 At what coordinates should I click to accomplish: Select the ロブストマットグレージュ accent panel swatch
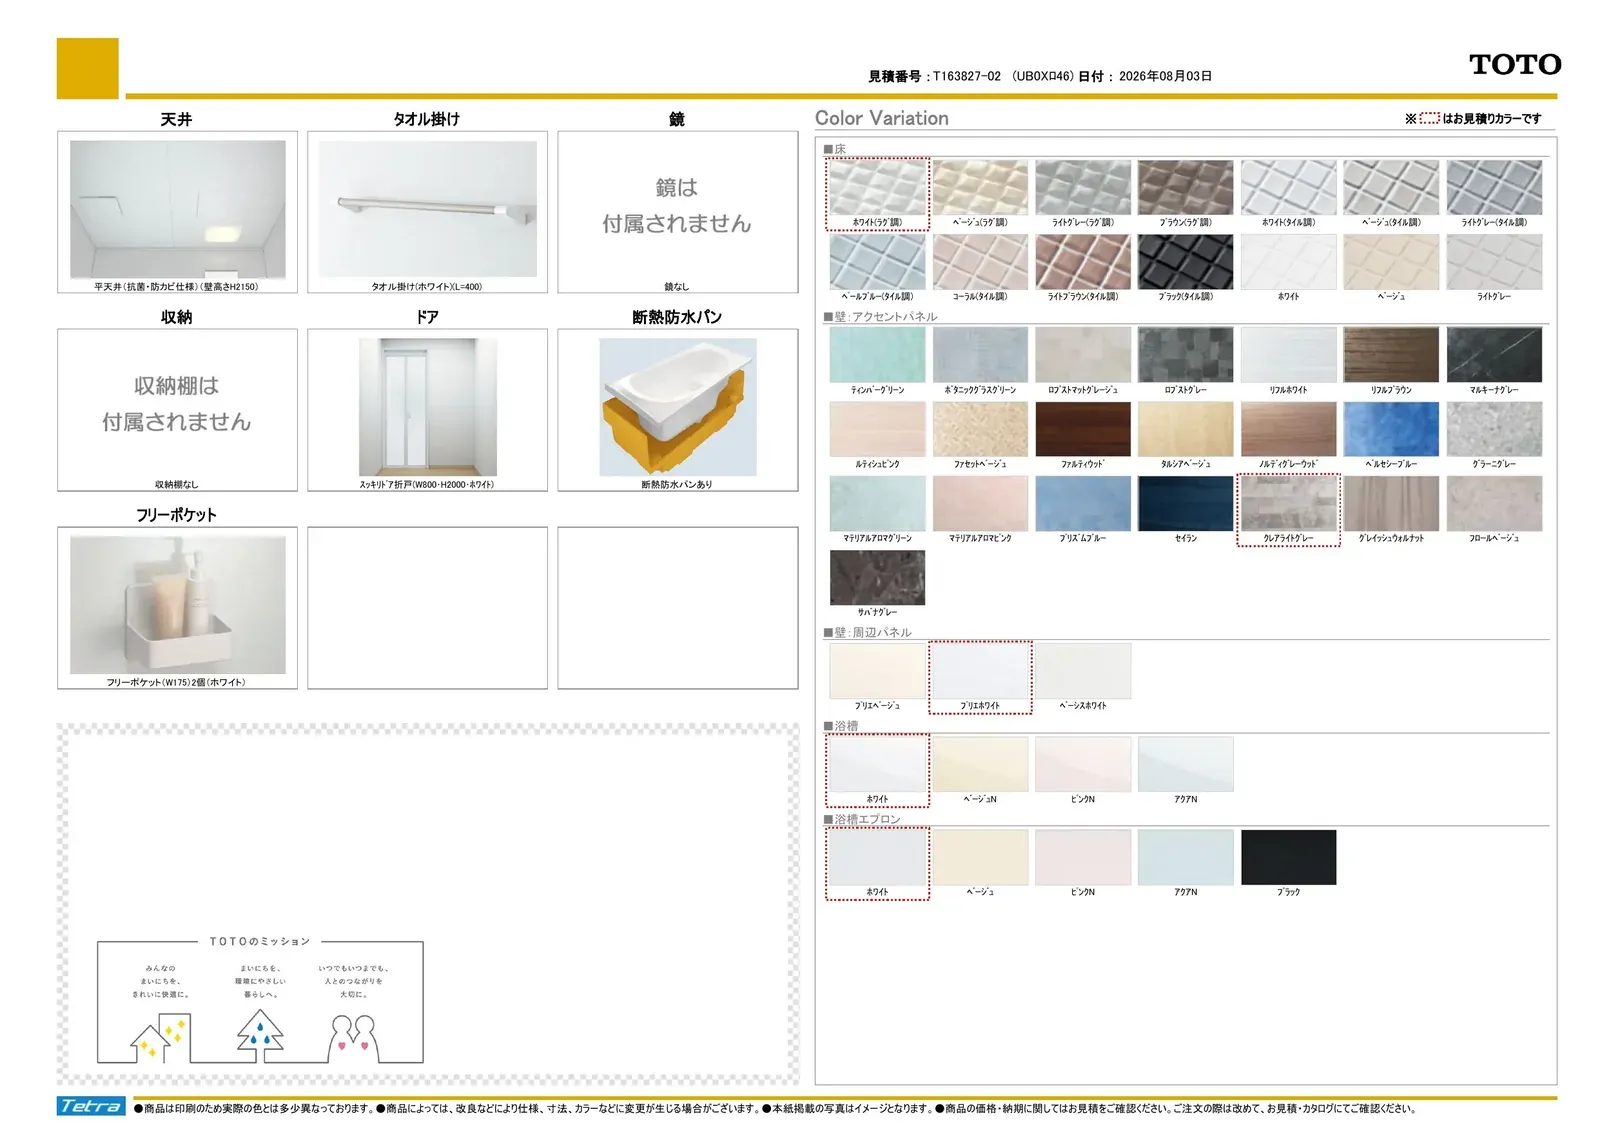pos(1083,355)
